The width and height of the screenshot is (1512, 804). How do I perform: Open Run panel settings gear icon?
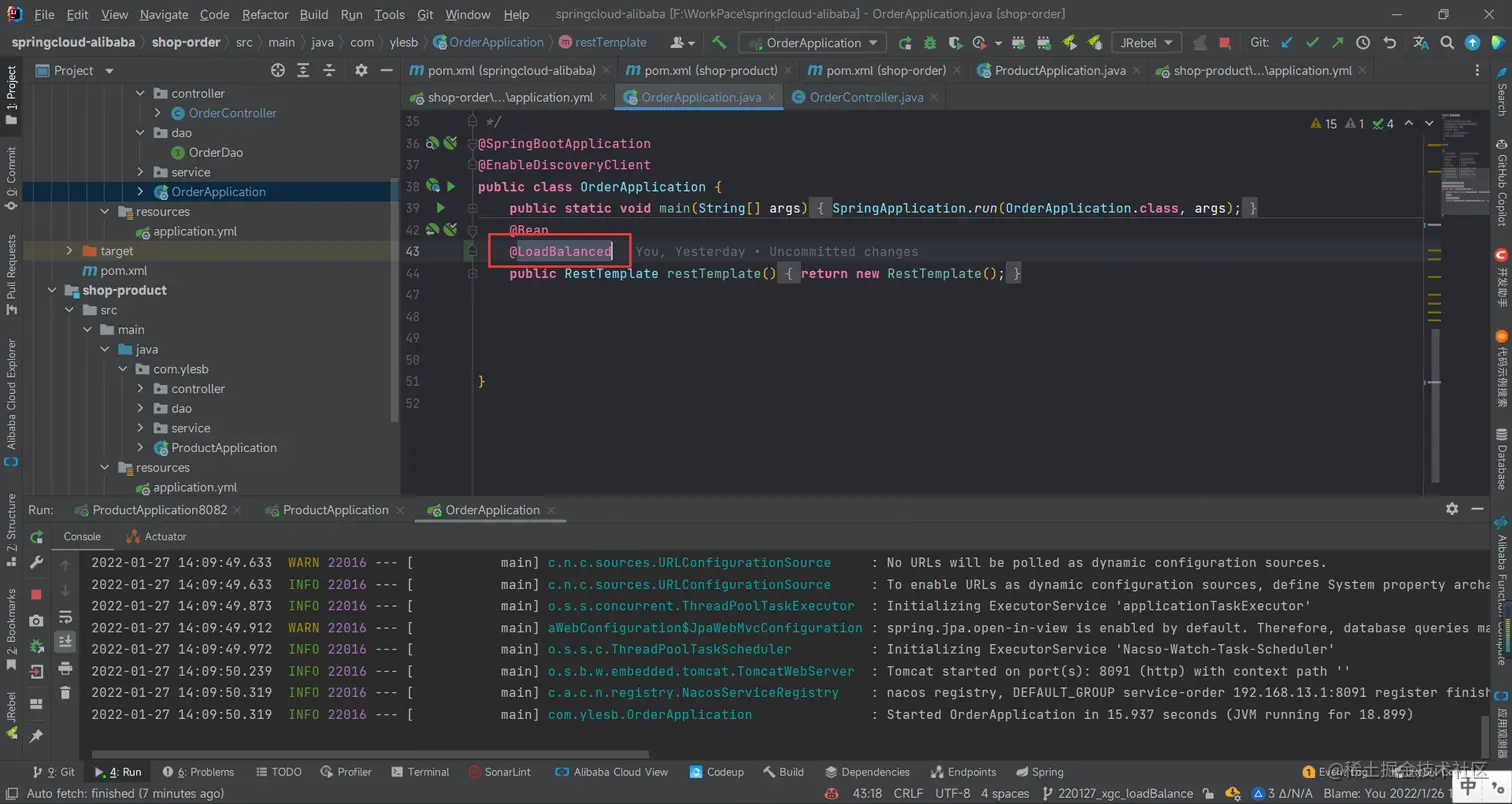click(x=1452, y=509)
